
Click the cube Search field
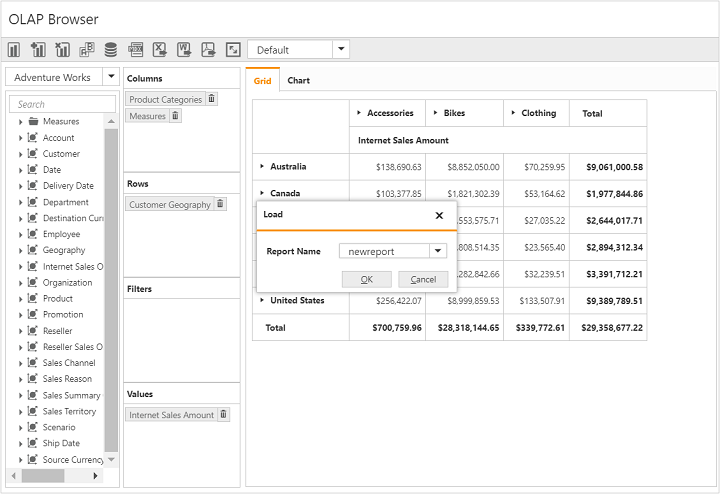click(x=62, y=104)
